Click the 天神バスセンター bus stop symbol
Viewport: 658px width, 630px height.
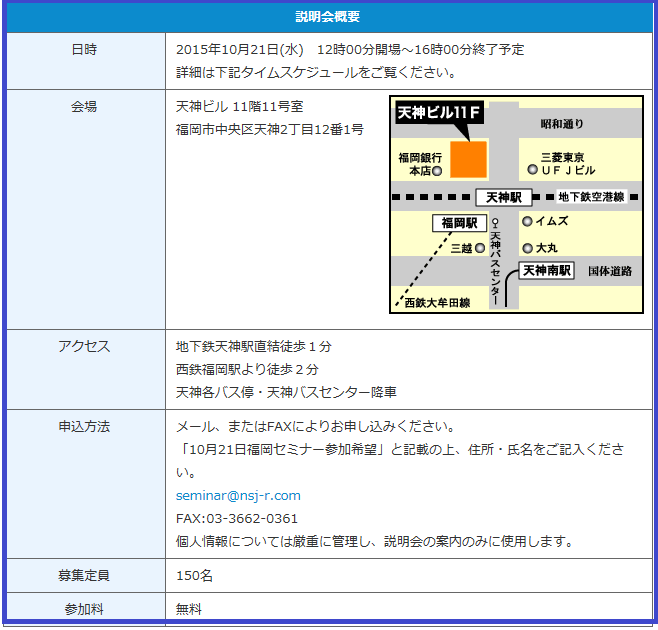[x=495, y=222]
